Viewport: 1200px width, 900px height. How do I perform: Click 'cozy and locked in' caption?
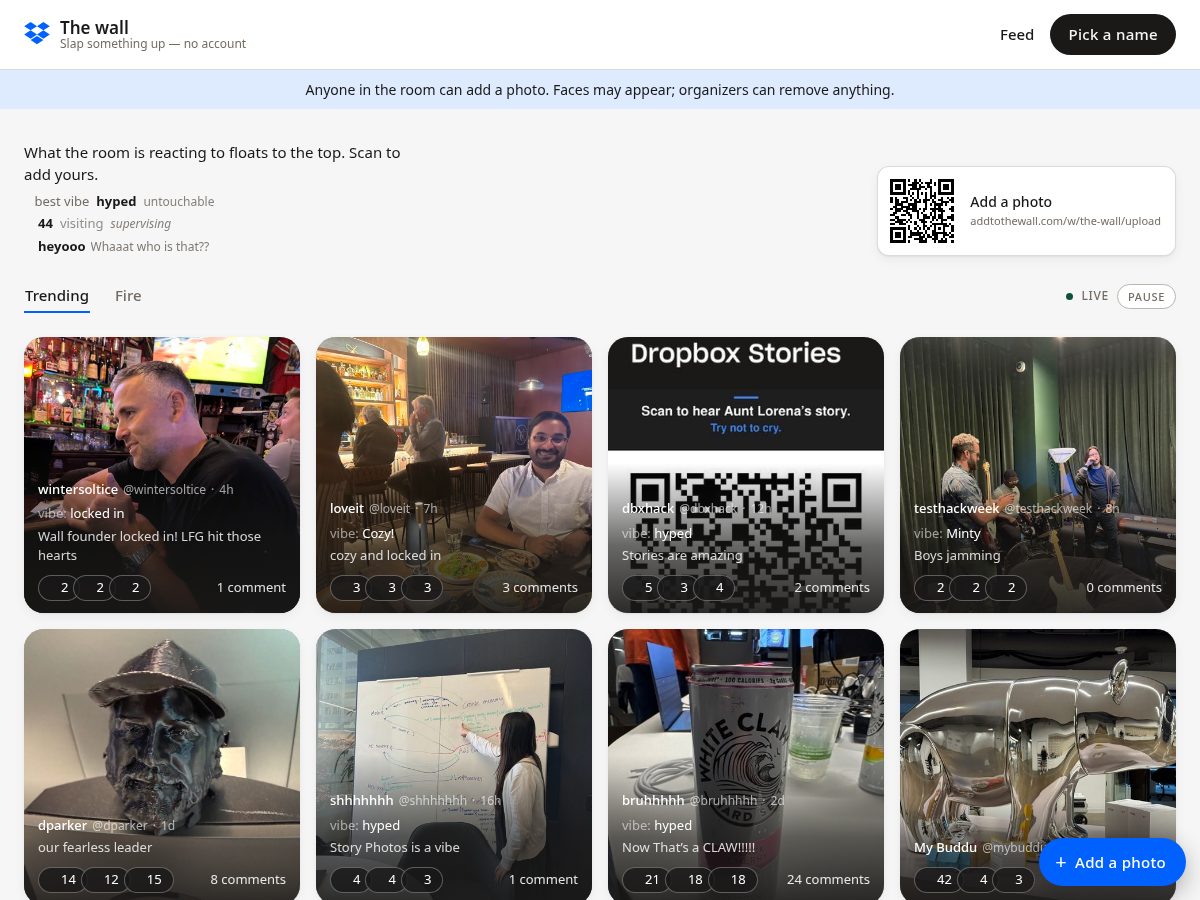click(x=385, y=555)
